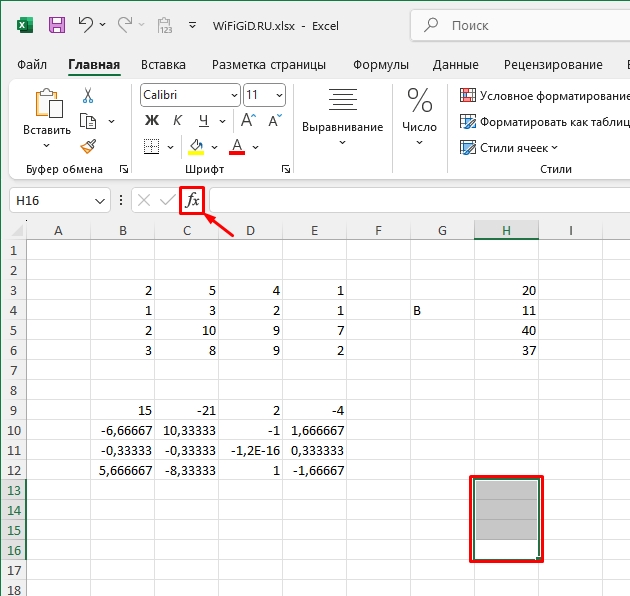
Task: Expand the Copy options arrow
Action: tap(112, 121)
